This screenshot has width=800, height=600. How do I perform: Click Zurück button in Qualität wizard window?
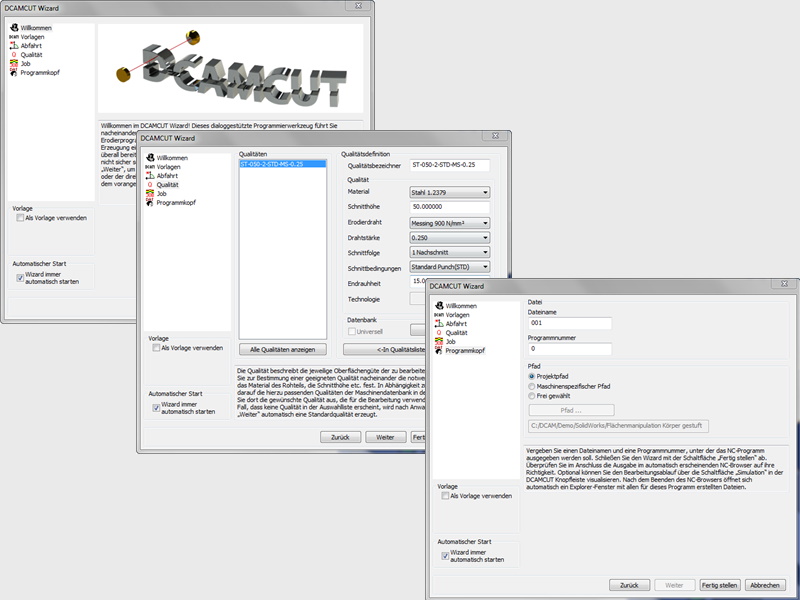pos(340,437)
